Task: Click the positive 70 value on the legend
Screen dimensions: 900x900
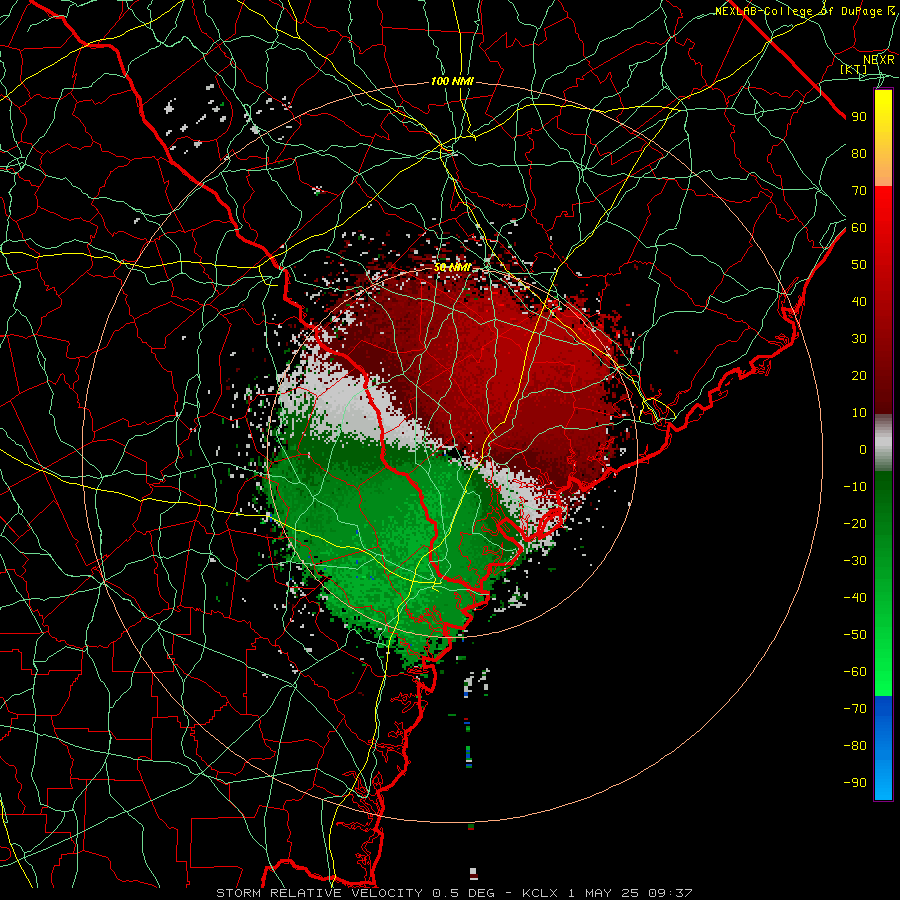Action: click(x=859, y=191)
